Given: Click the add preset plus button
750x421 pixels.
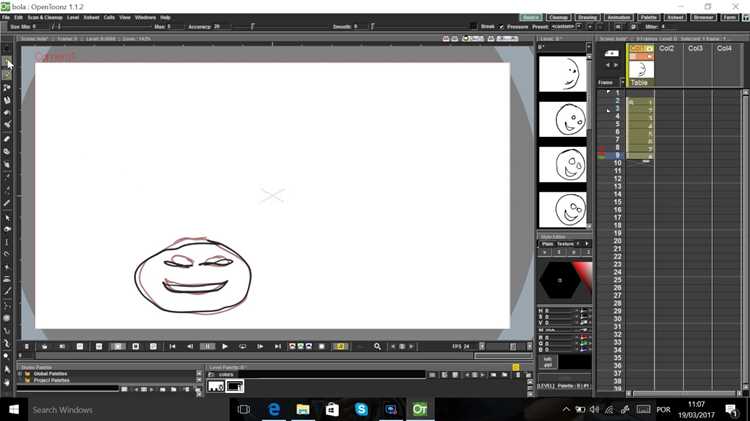Looking at the screenshot, I should [x=590, y=26].
